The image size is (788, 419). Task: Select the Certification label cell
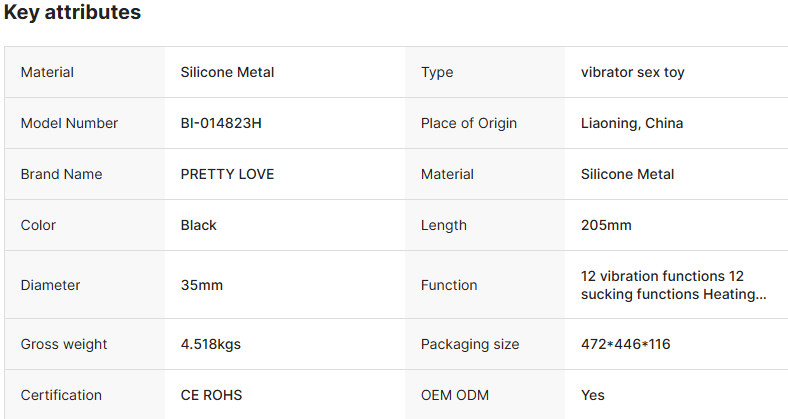(61, 395)
